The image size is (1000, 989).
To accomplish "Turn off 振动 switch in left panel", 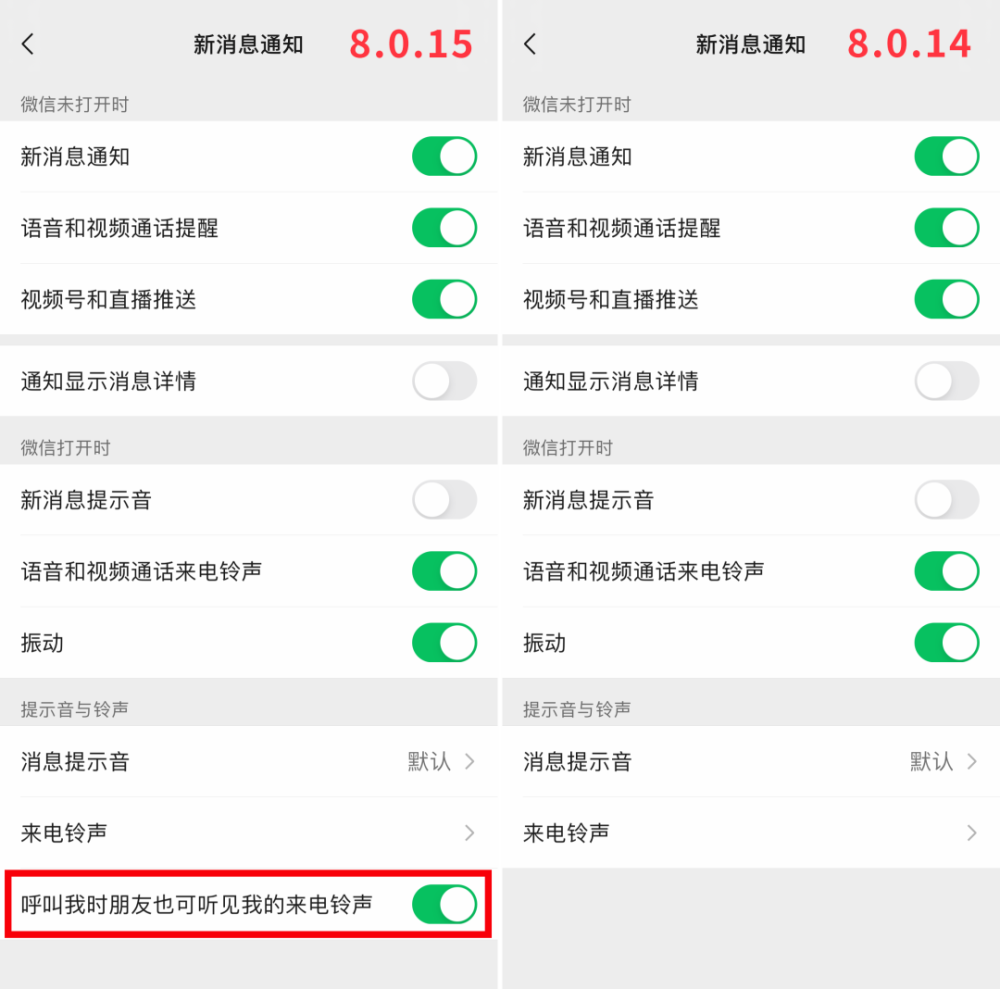I will (445, 643).
